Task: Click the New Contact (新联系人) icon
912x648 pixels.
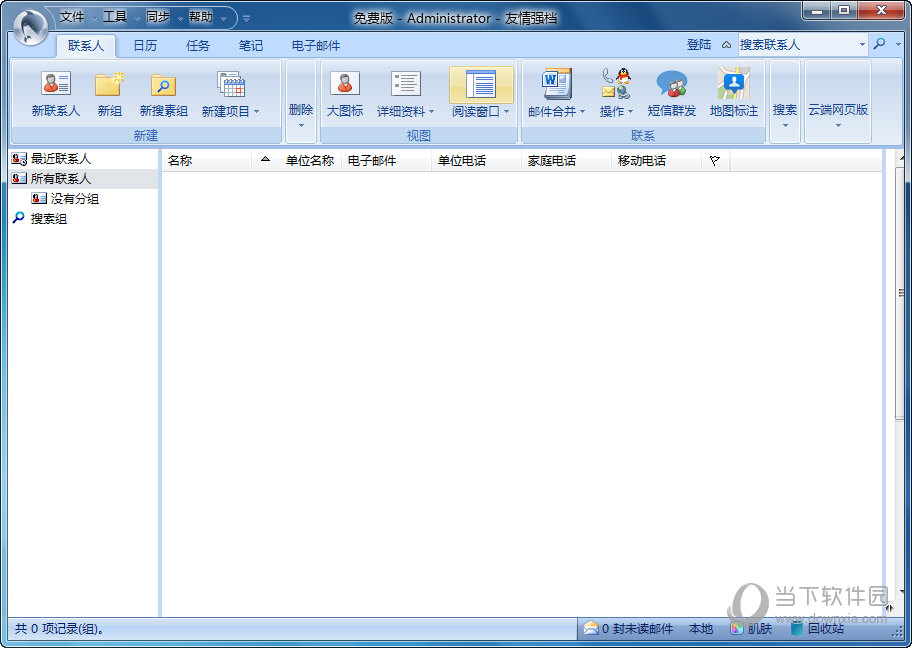Action: pyautogui.click(x=56, y=84)
